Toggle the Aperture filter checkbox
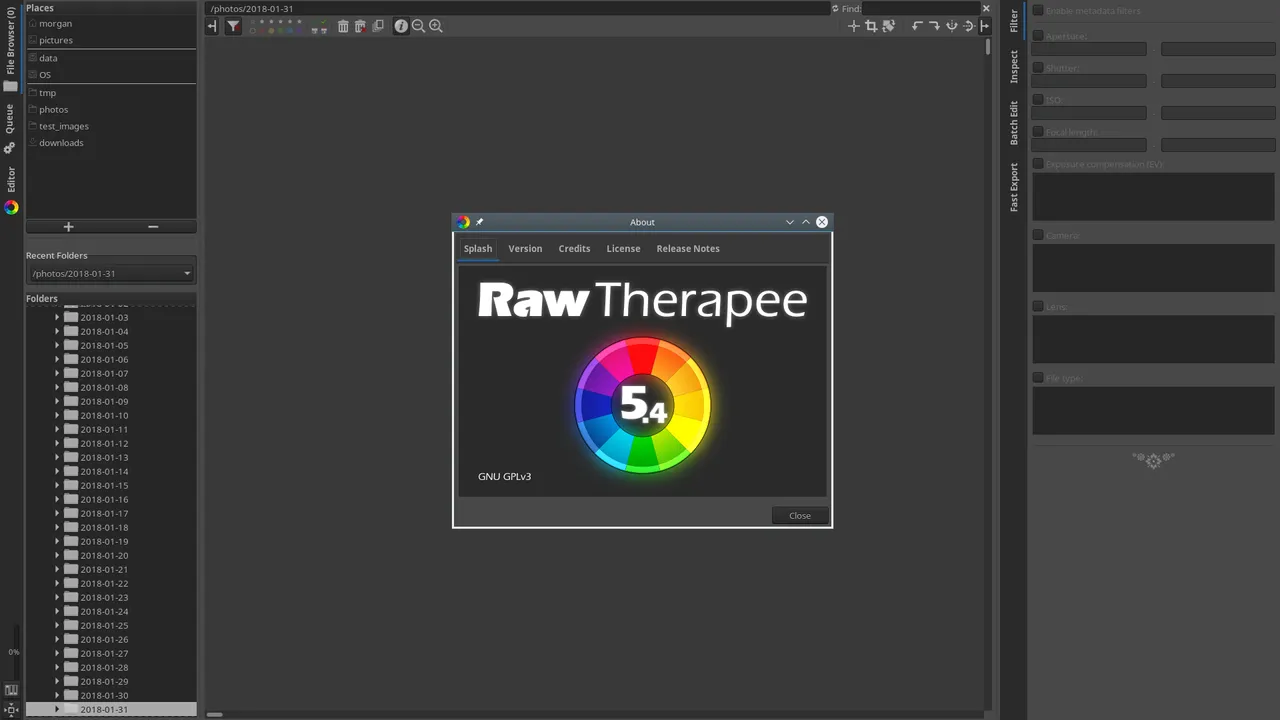Image resolution: width=1280 pixels, height=720 pixels. pos(1038,36)
